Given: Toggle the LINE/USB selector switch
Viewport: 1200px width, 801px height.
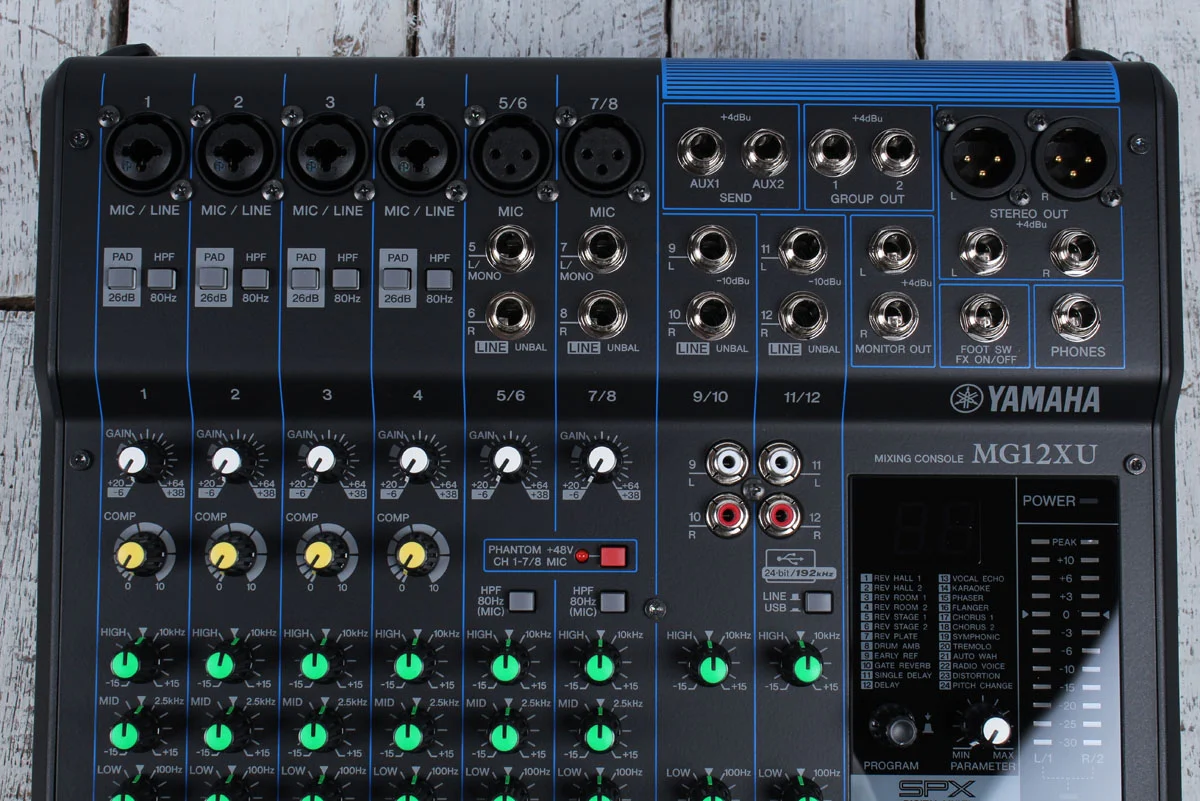Looking at the screenshot, I should 818,601.
